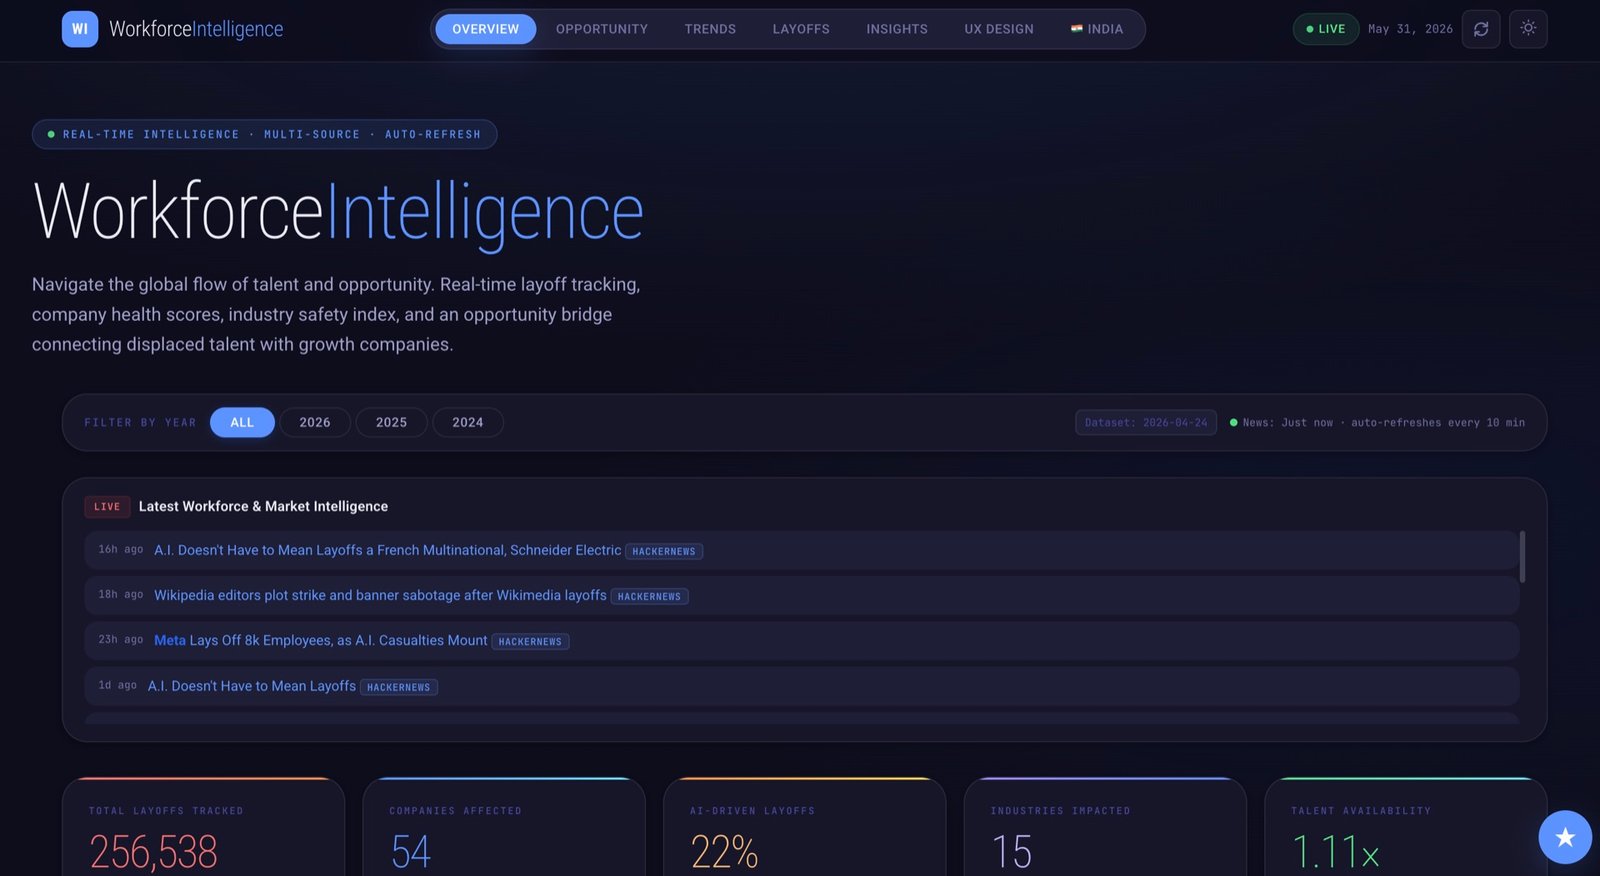Viewport: 1600px width, 876px height.
Task: Click HACKERNEWS tag on the Meta story
Action: click(530, 641)
